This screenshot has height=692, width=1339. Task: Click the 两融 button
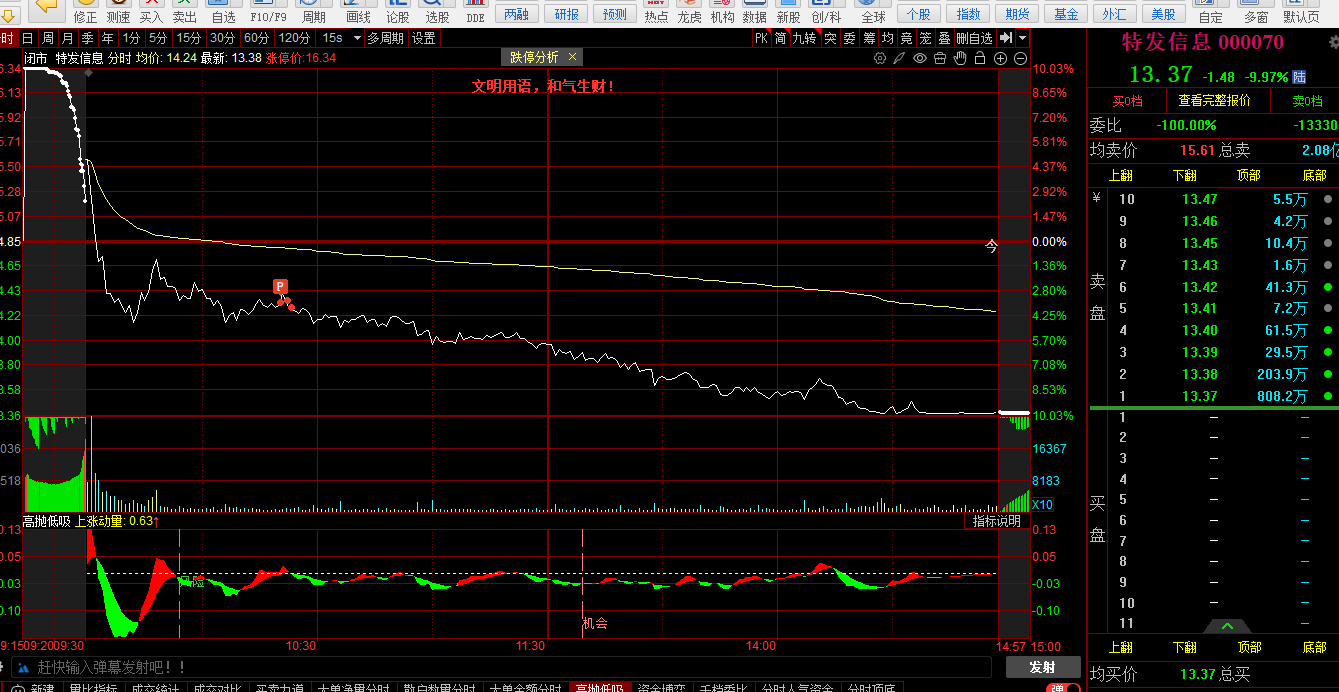(516, 14)
